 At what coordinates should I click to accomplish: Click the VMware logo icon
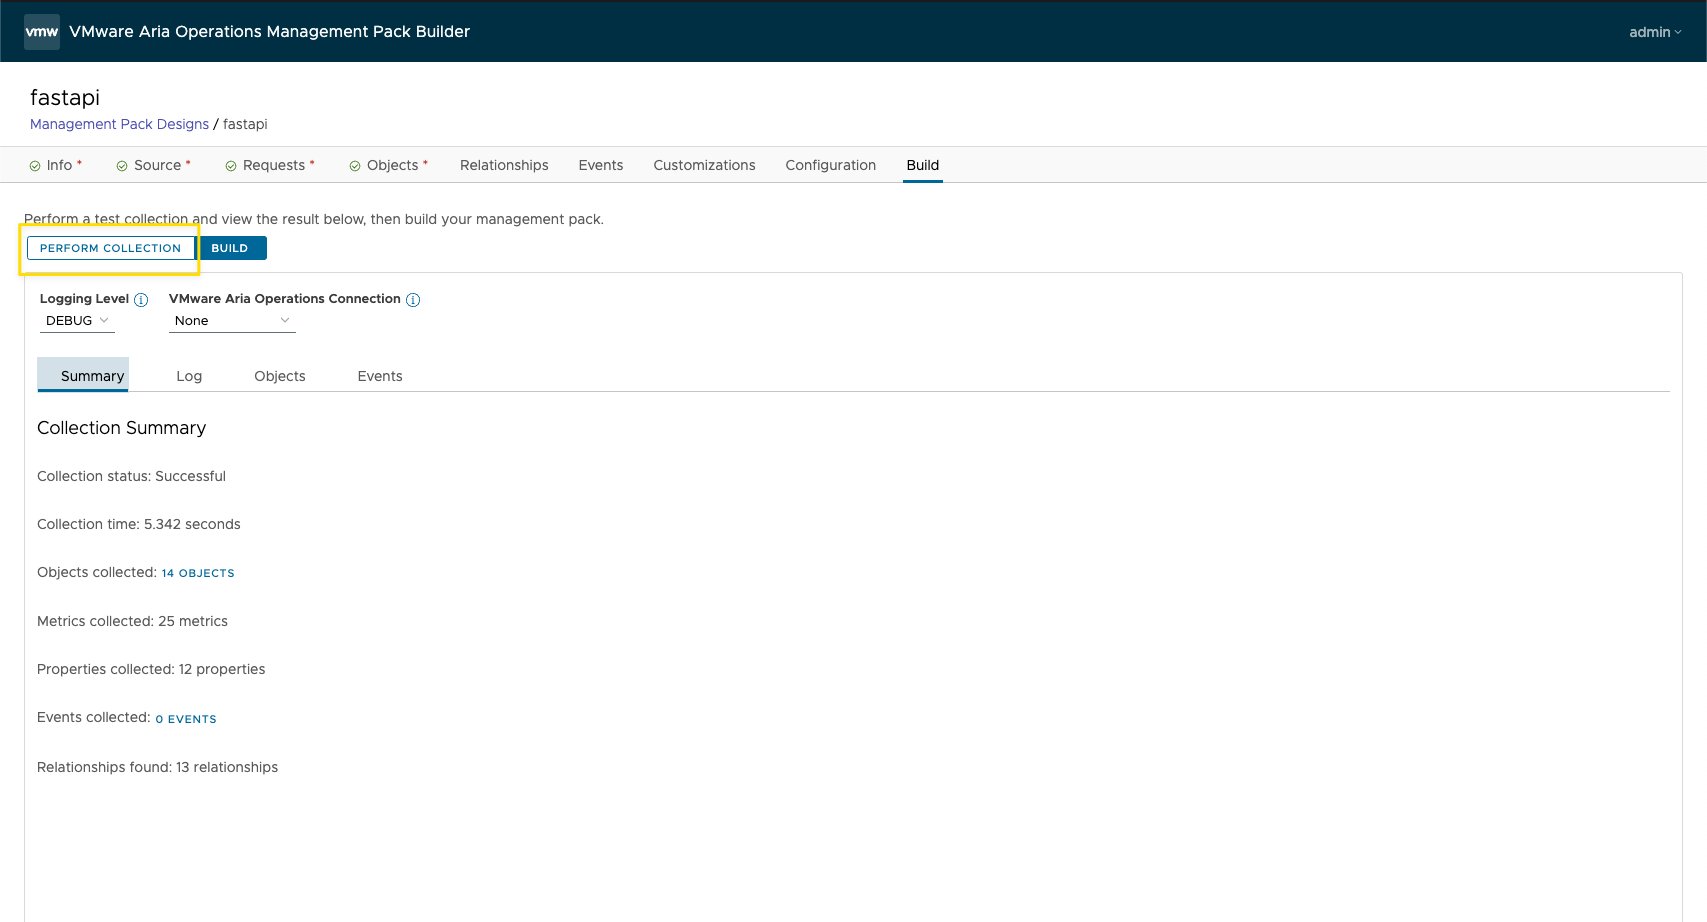pyautogui.click(x=42, y=32)
